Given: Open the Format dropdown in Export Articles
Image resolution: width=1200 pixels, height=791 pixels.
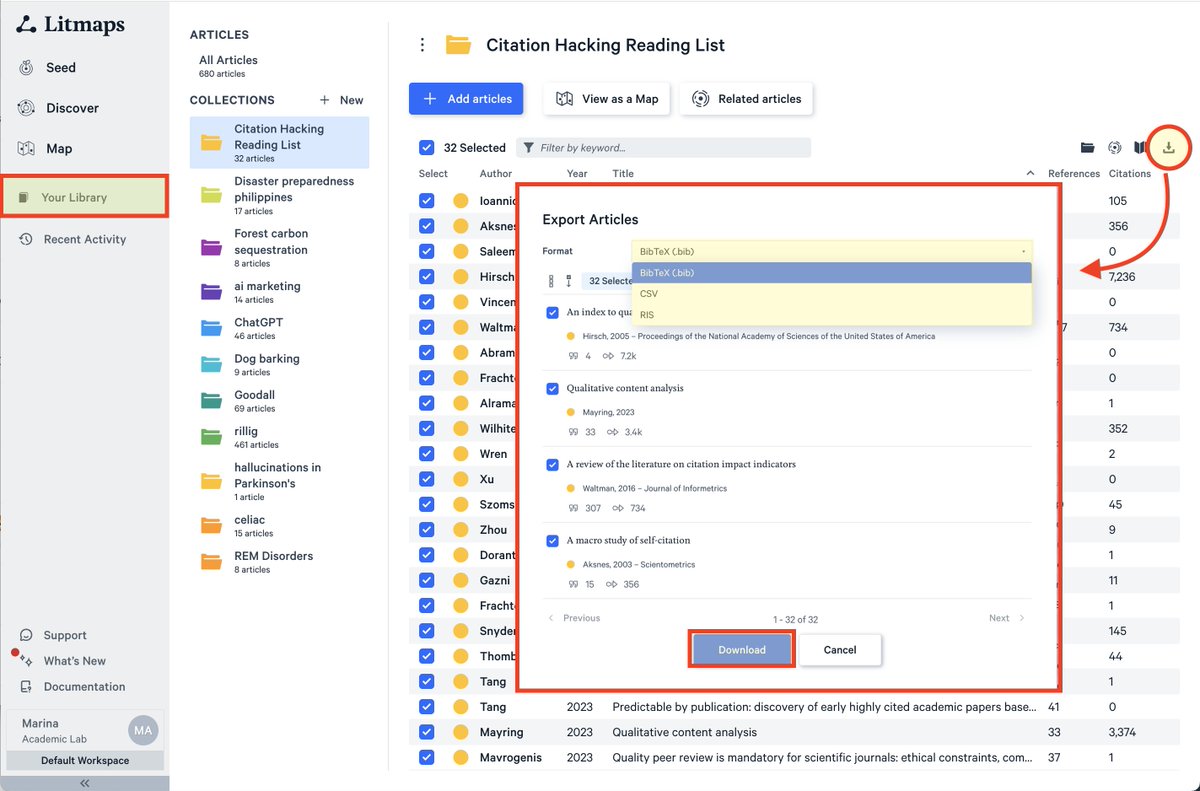Looking at the screenshot, I should point(832,251).
